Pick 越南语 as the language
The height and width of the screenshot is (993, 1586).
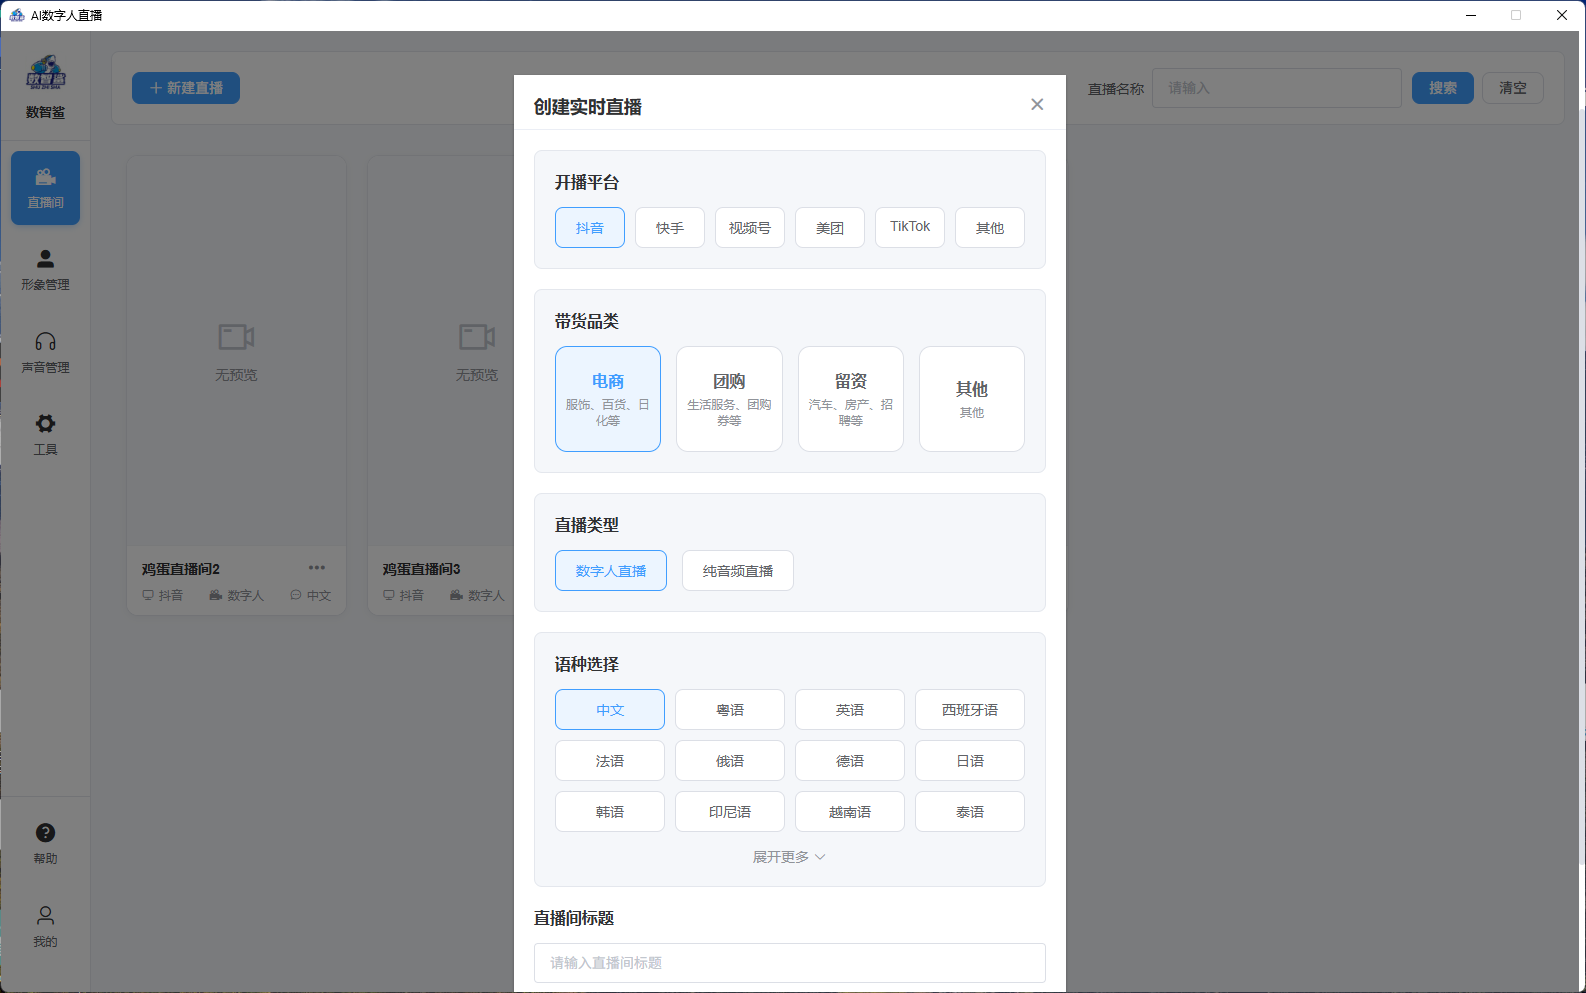point(850,811)
